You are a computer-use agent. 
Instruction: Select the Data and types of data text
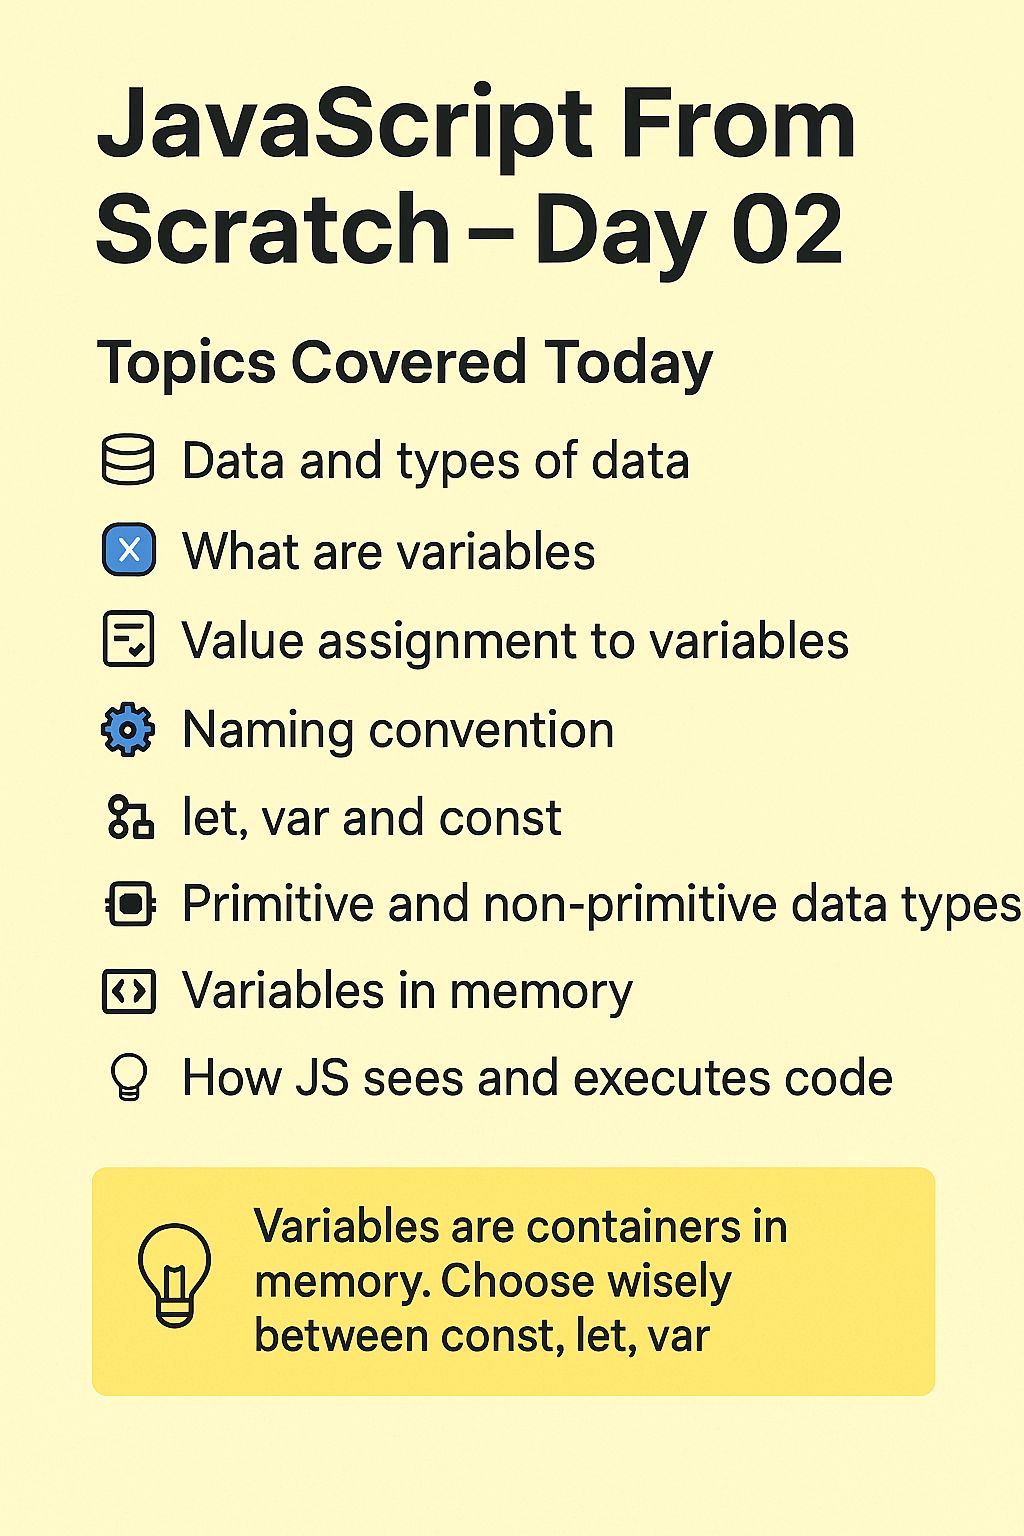click(436, 462)
